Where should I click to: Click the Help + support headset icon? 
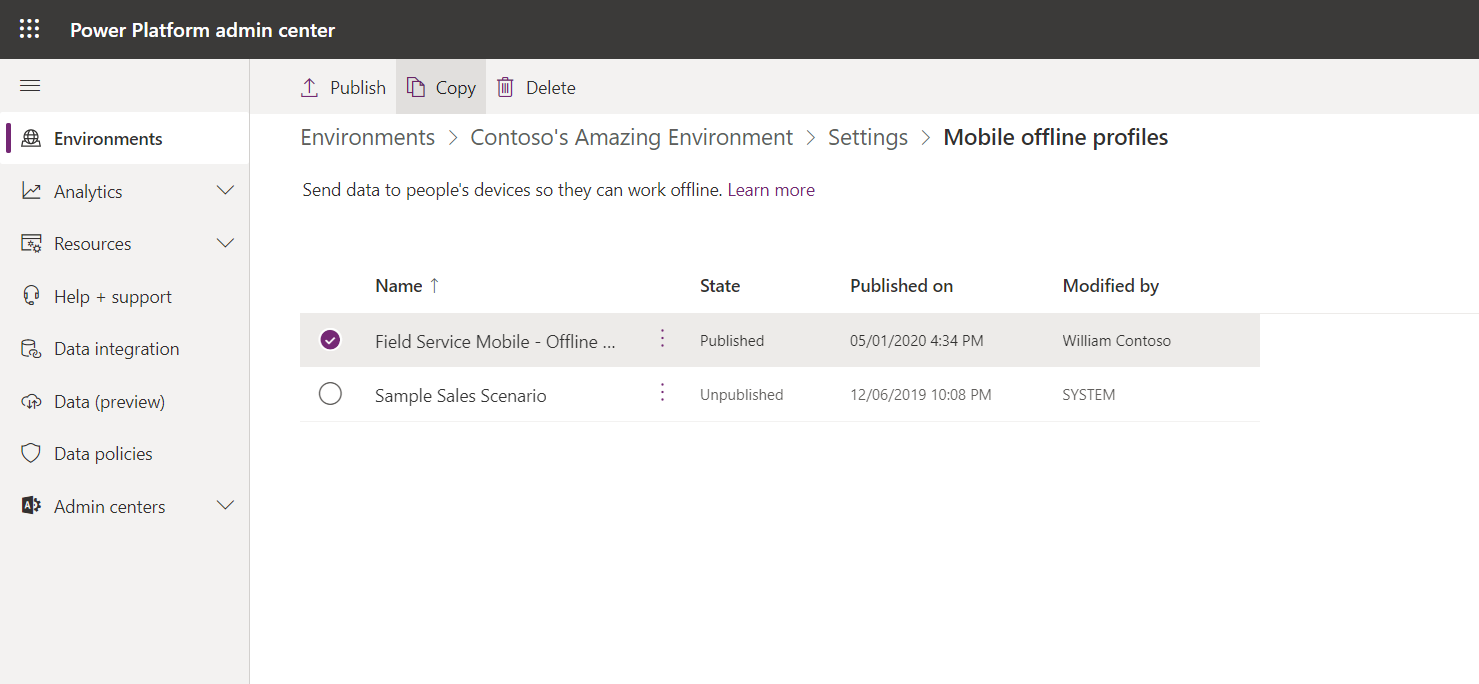pyautogui.click(x=32, y=296)
